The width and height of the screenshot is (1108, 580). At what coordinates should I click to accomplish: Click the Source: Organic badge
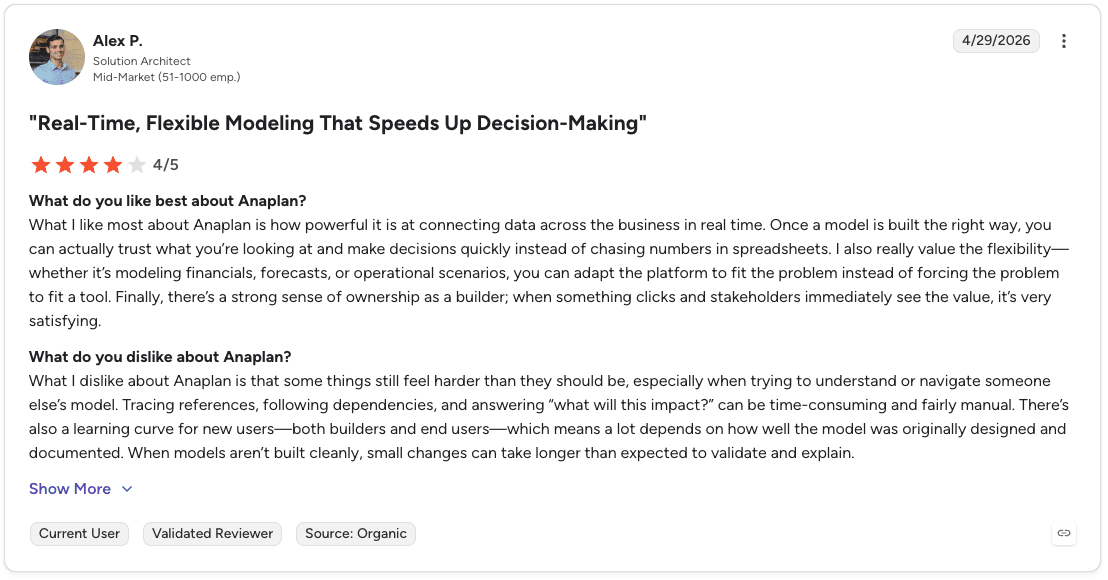click(355, 533)
